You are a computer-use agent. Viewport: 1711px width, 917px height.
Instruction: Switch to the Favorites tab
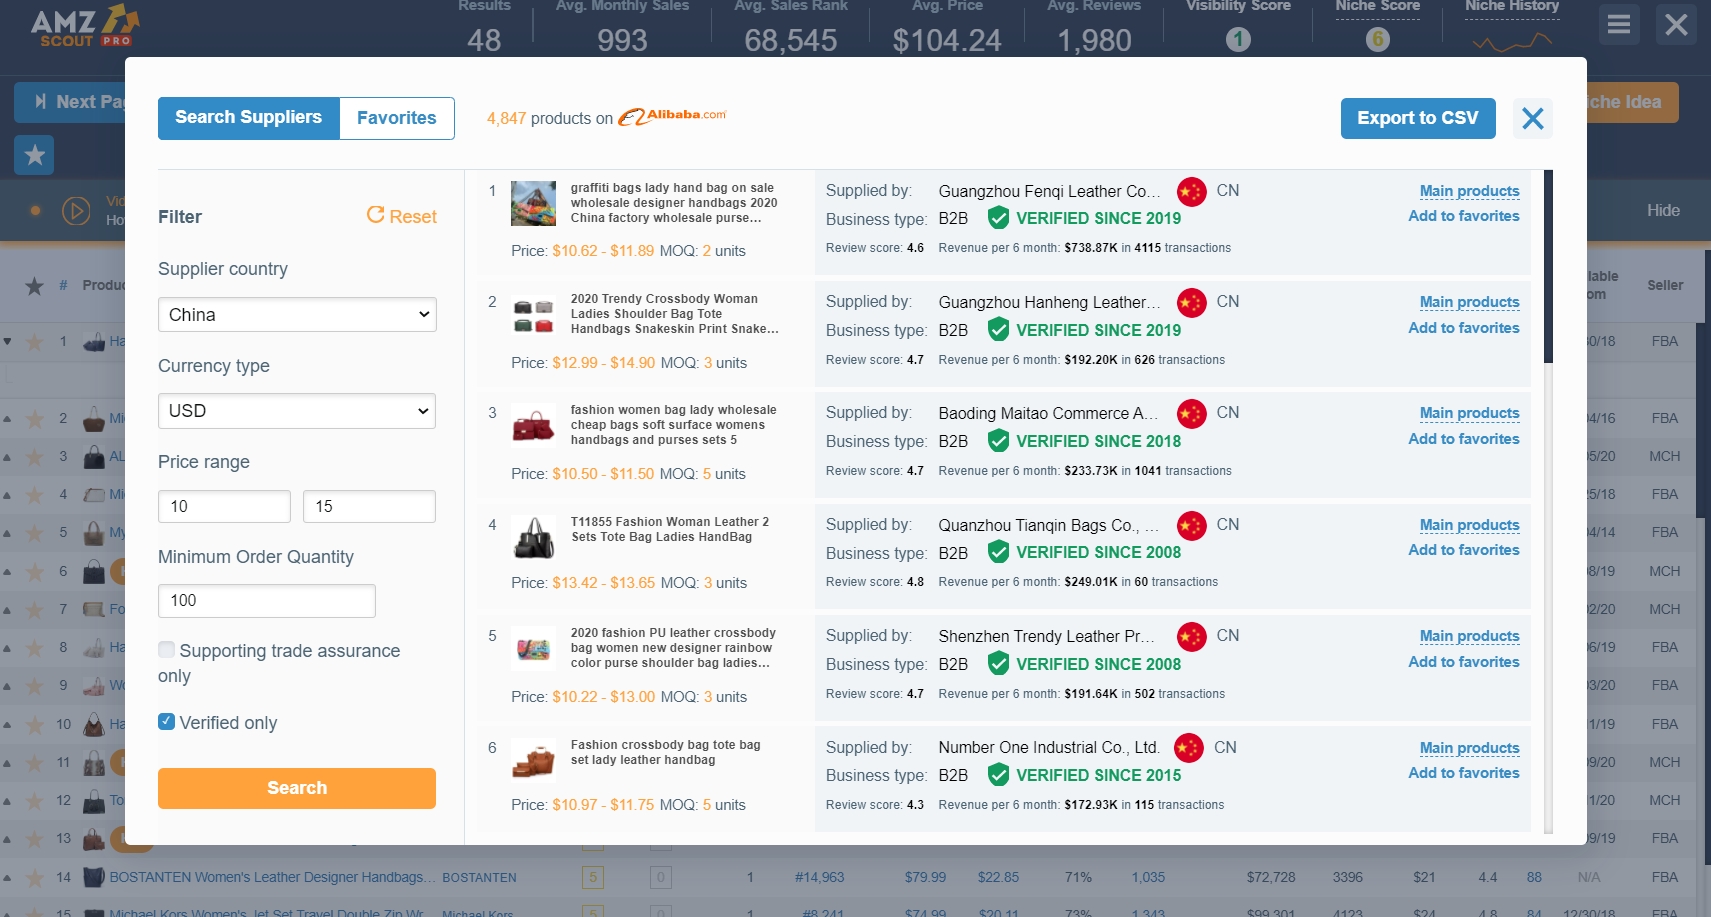(x=396, y=117)
